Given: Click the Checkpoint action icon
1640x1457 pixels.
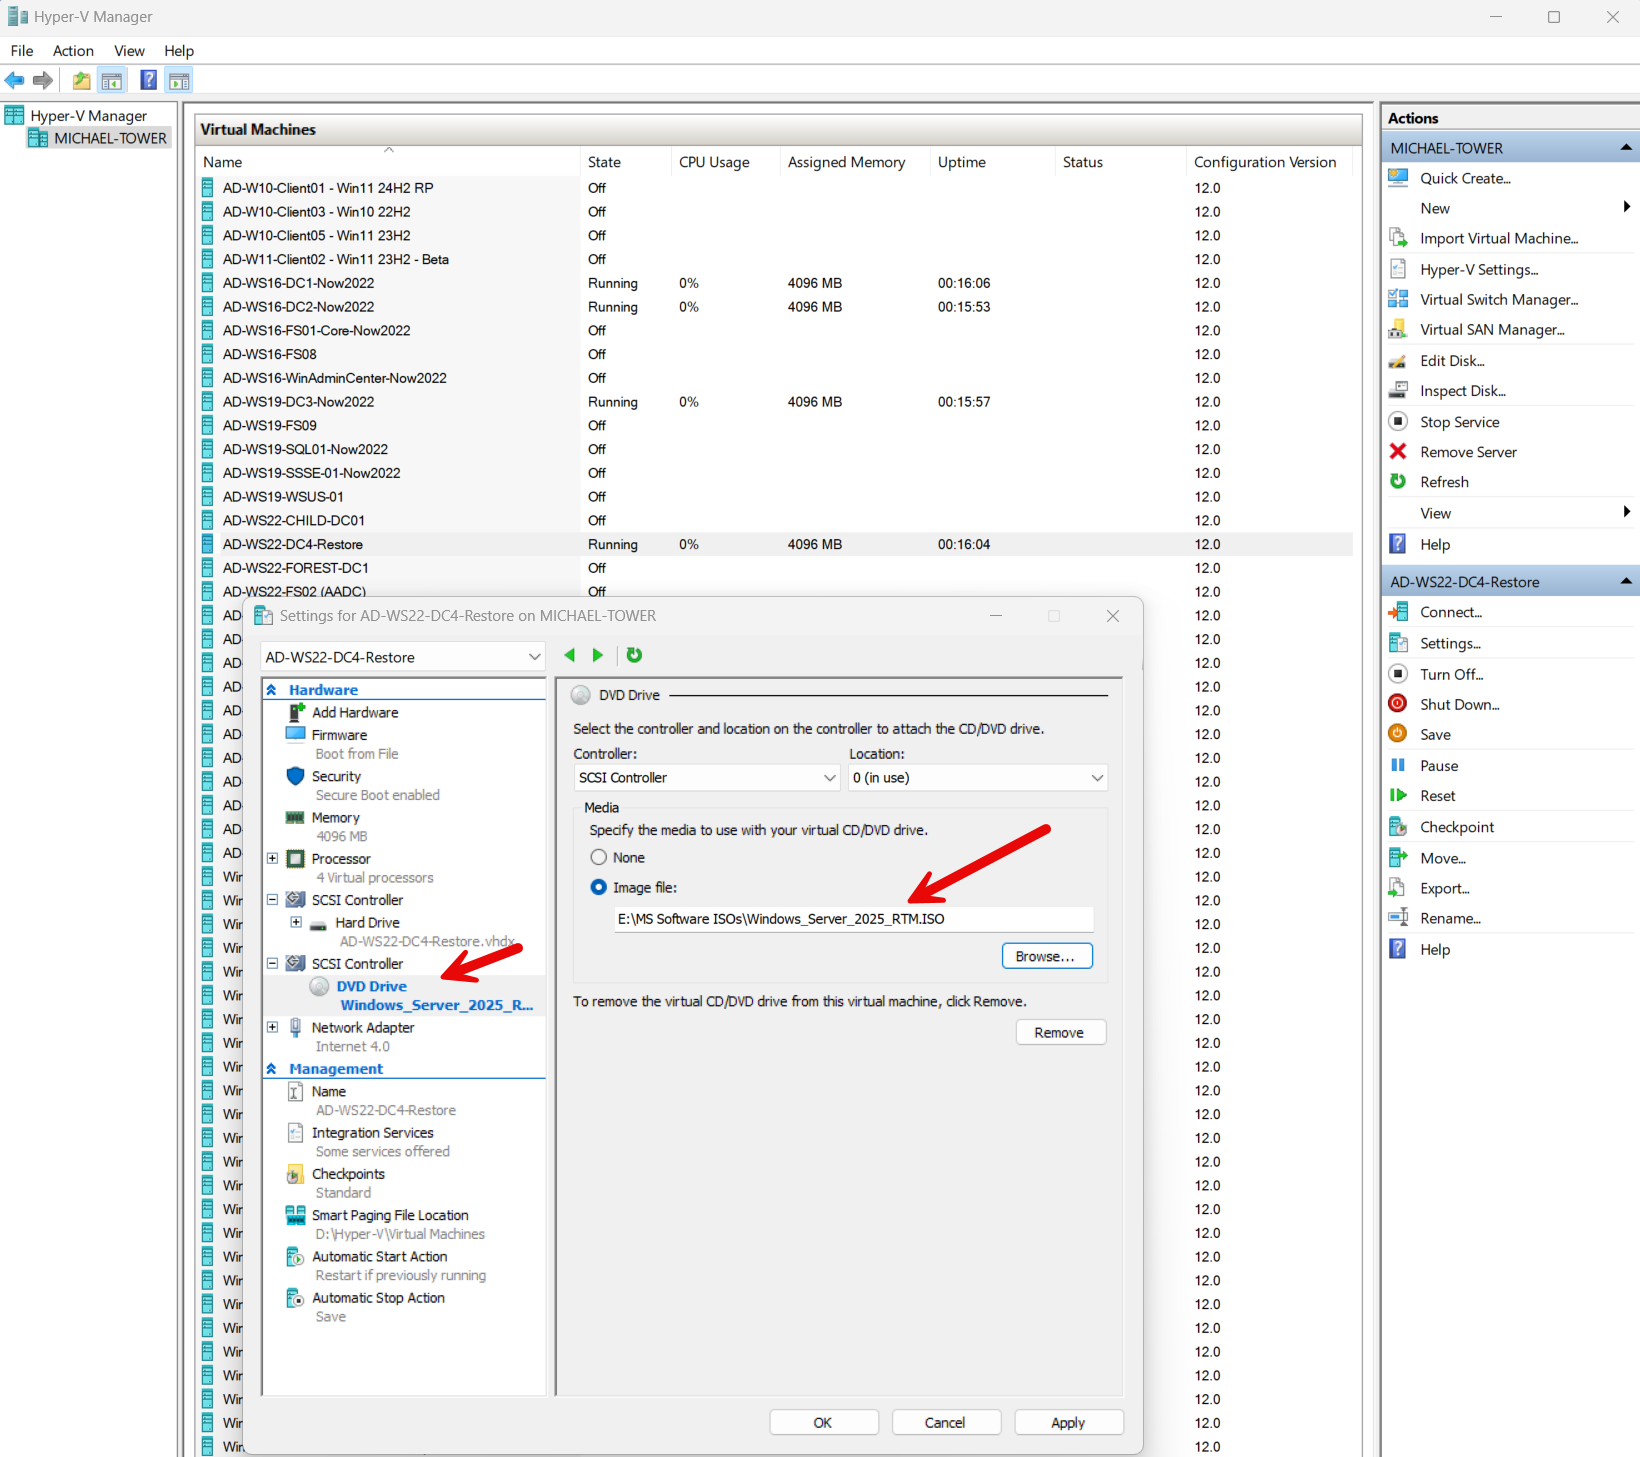Looking at the screenshot, I should pyautogui.click(x=1398, y=827).
